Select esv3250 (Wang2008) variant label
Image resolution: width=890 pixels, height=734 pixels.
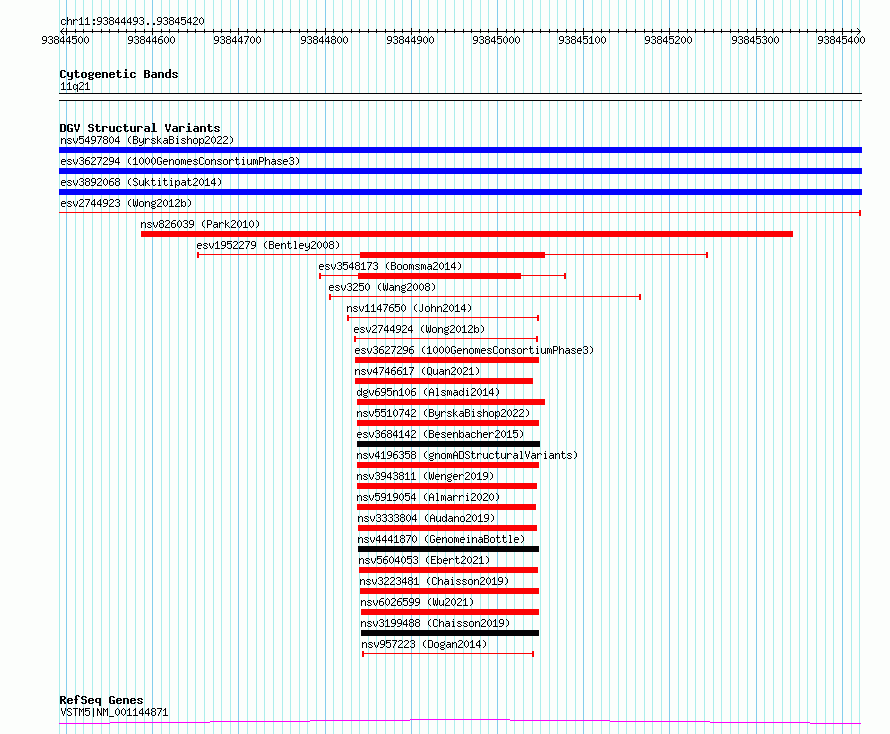[382, 287]
